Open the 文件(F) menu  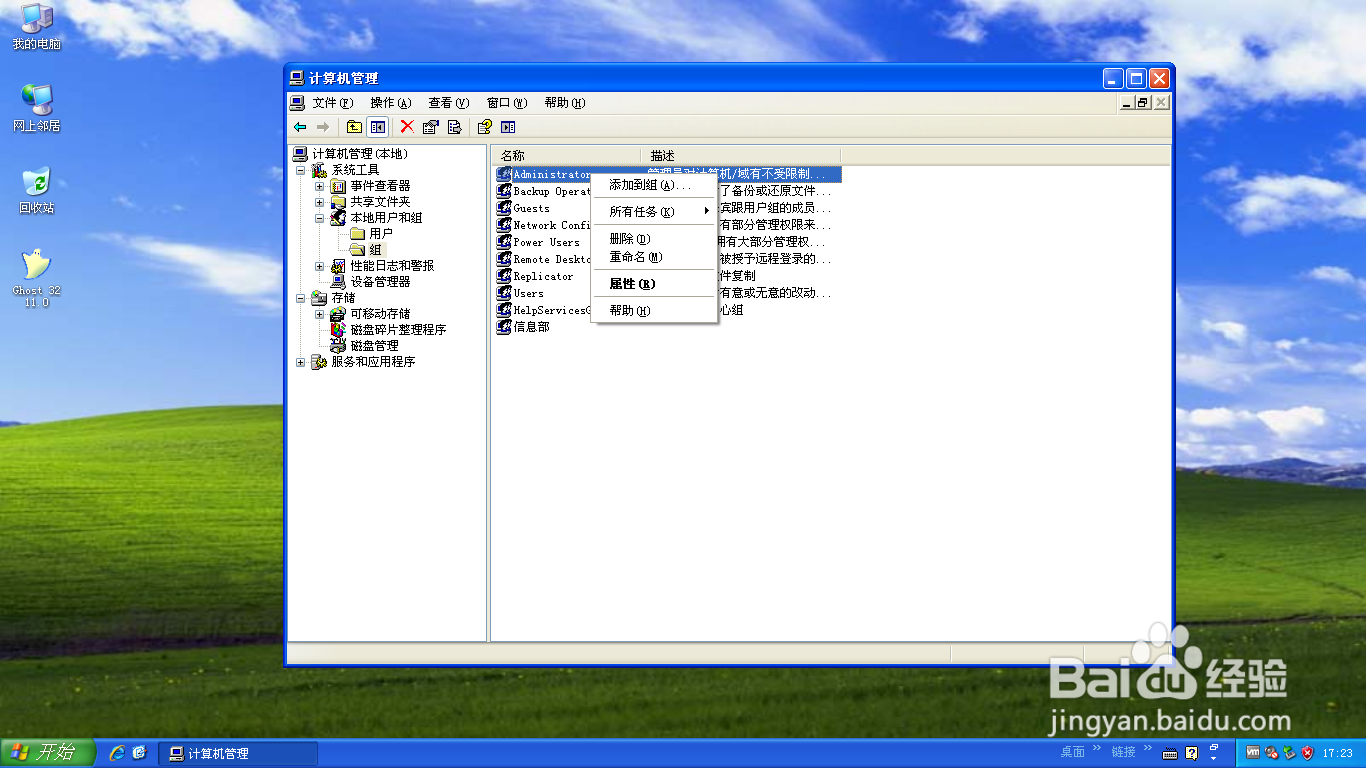(333, 103)
